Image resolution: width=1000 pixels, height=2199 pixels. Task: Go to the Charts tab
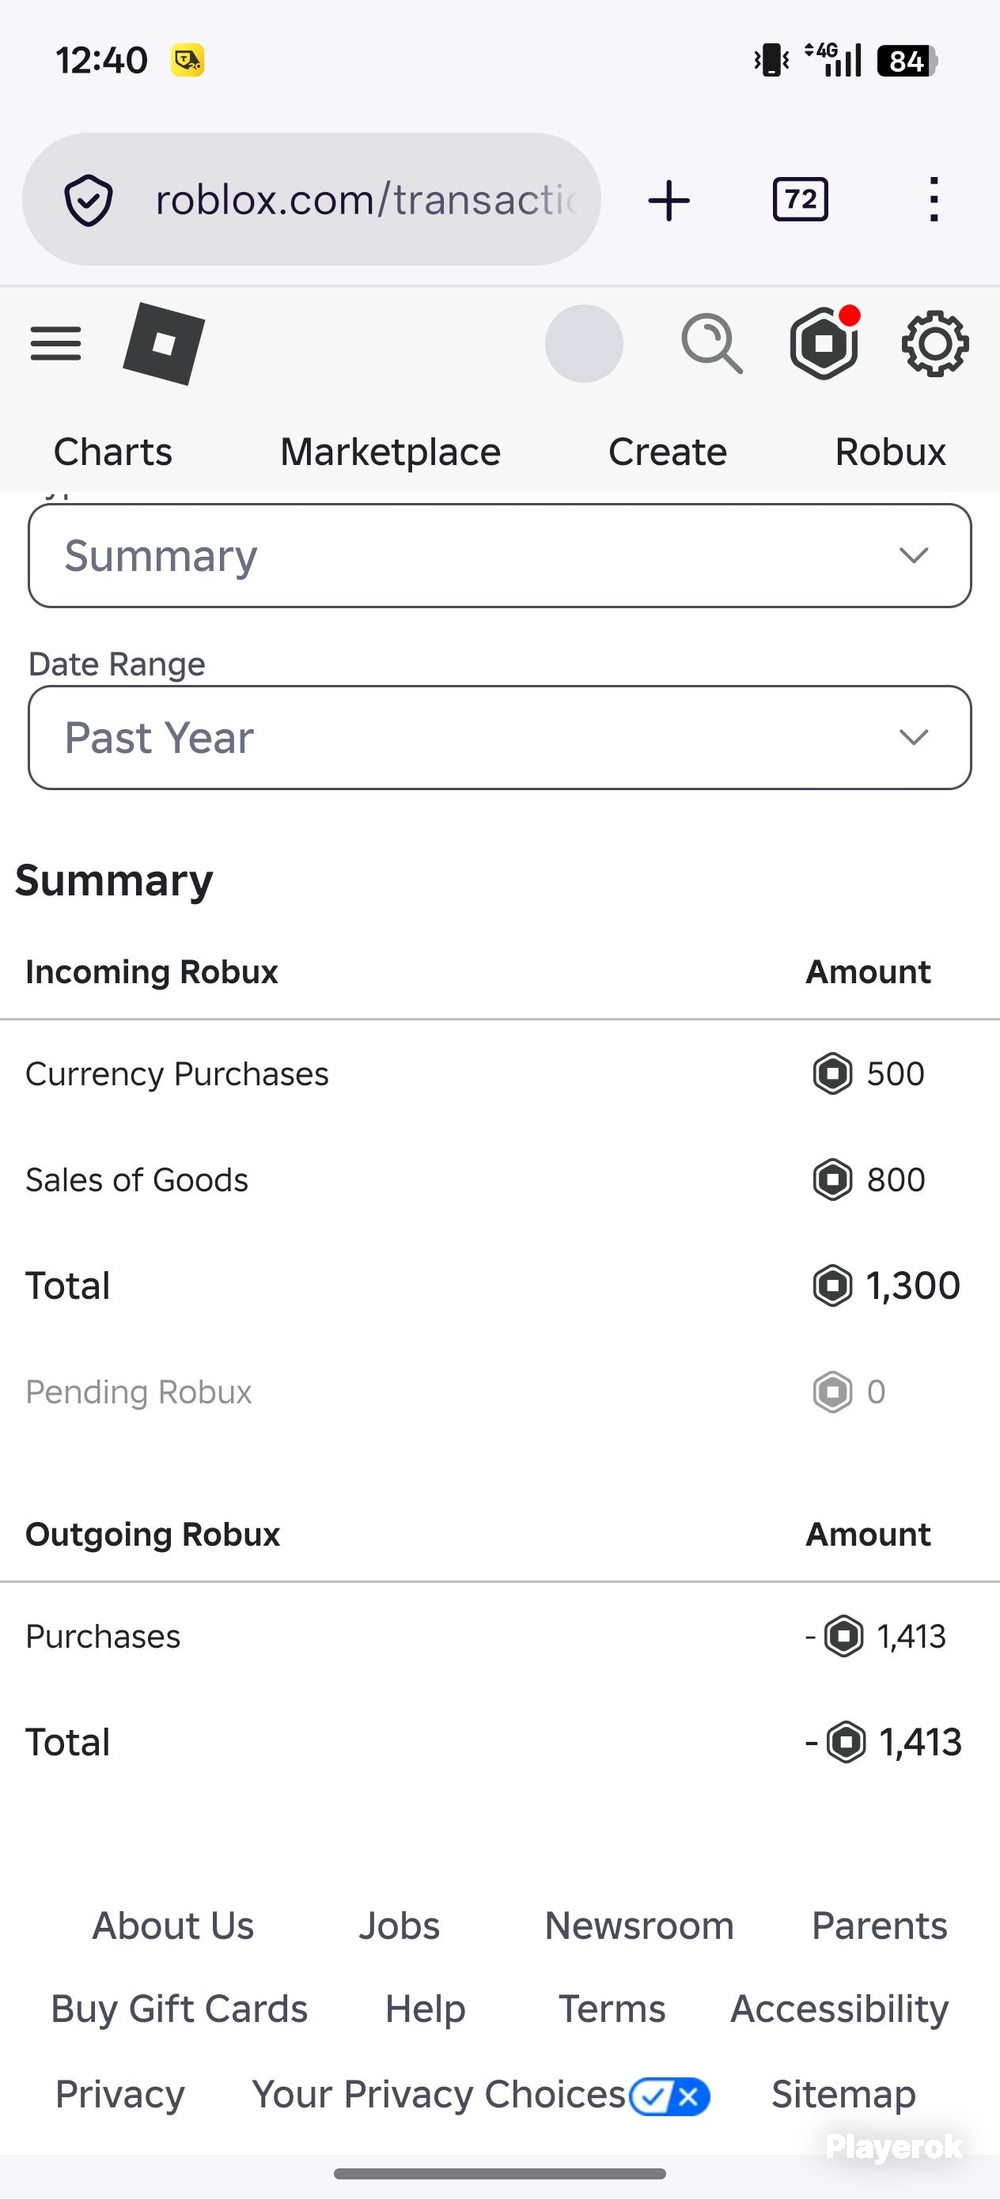click(113, 452)
